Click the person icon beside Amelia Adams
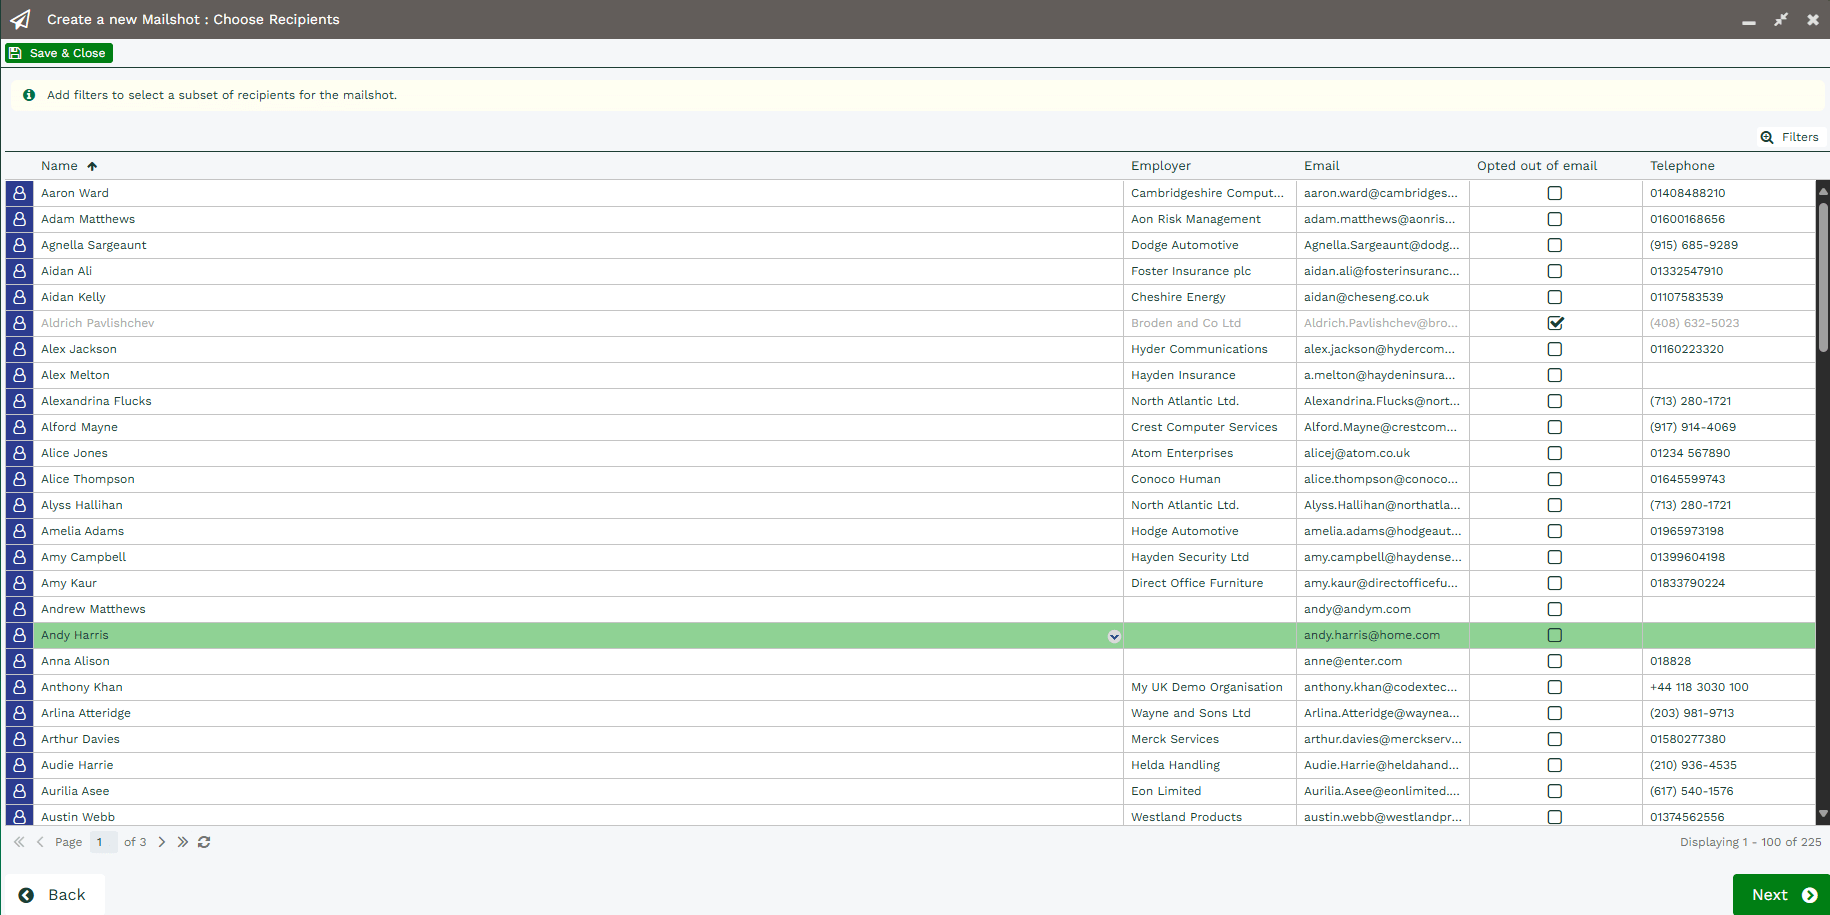 click(x=19, y=531)
